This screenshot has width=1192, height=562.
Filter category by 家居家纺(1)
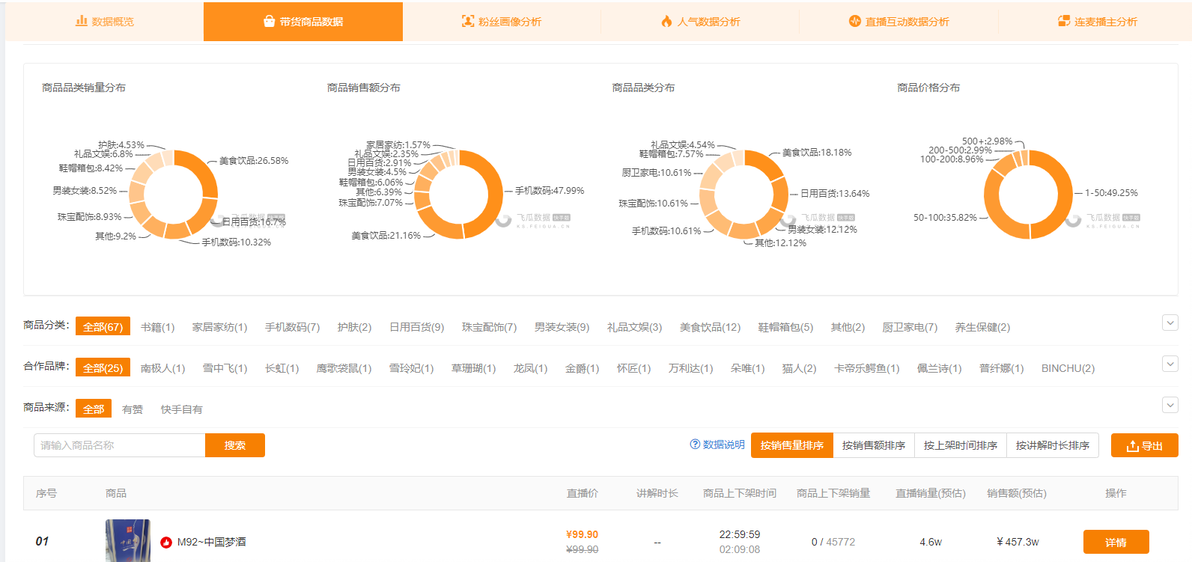pos(220,327)
